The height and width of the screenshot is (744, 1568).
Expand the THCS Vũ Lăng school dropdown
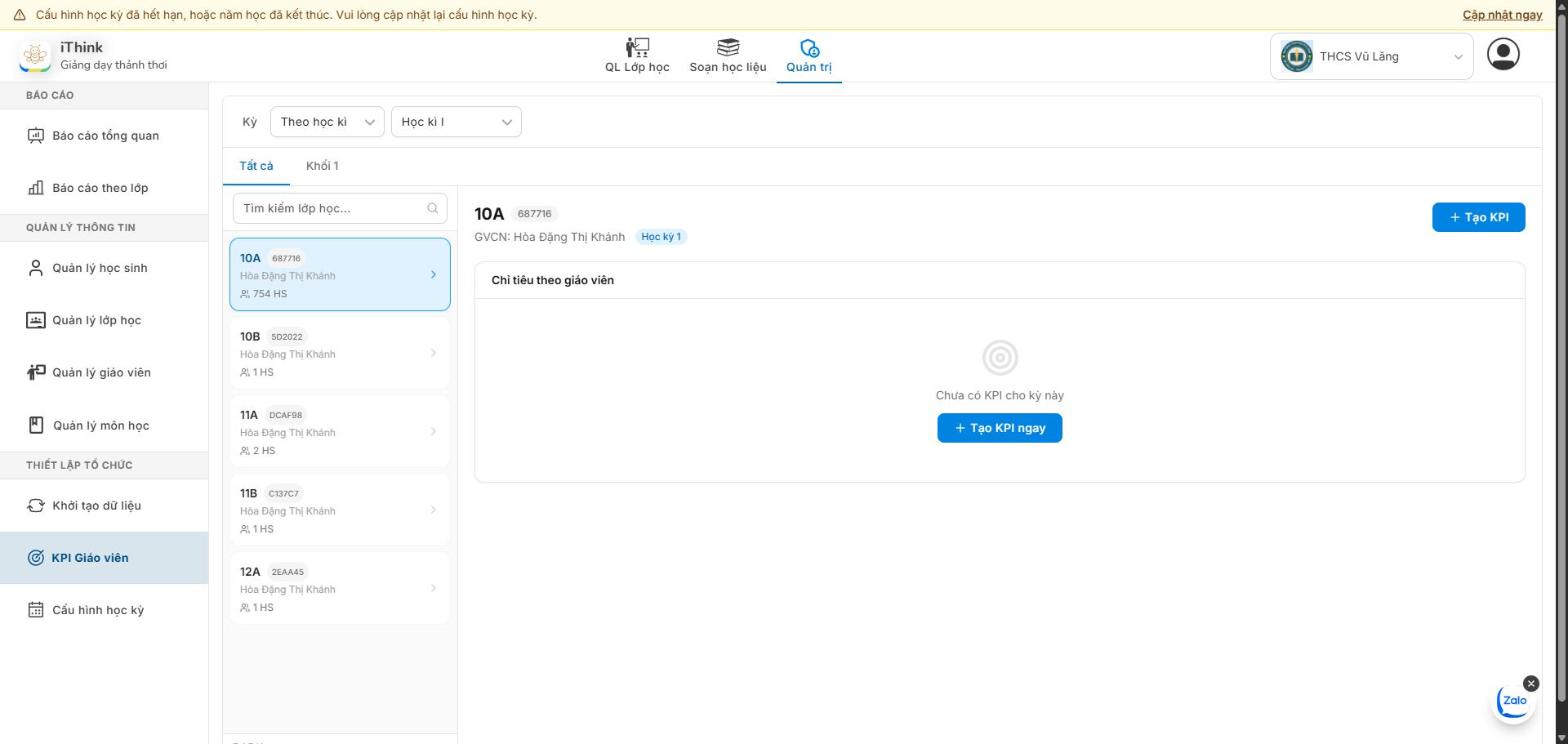[1371, 56]
